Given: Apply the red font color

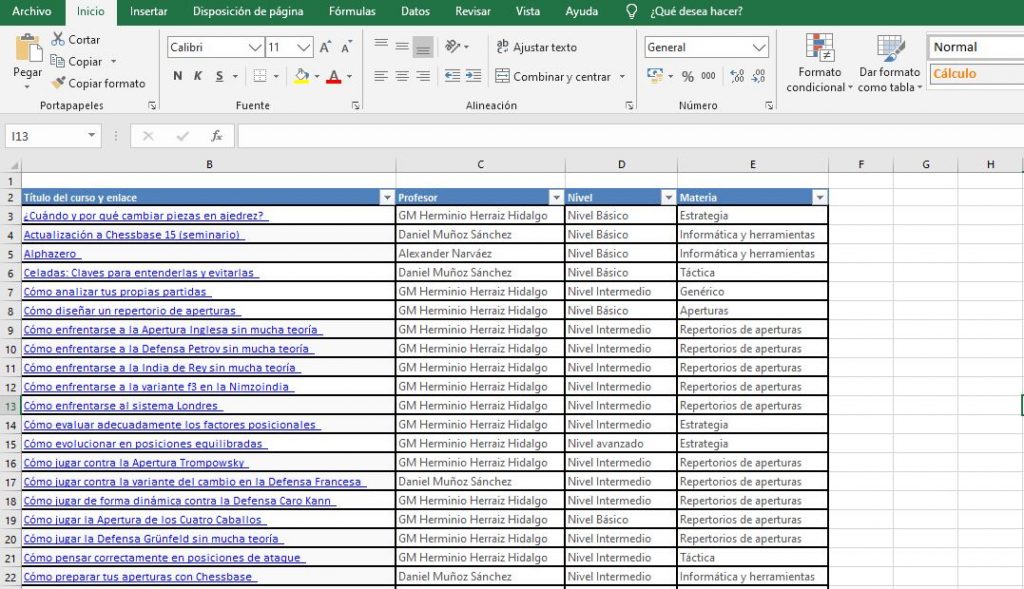Looking at the screenshot, I should 334,76.
